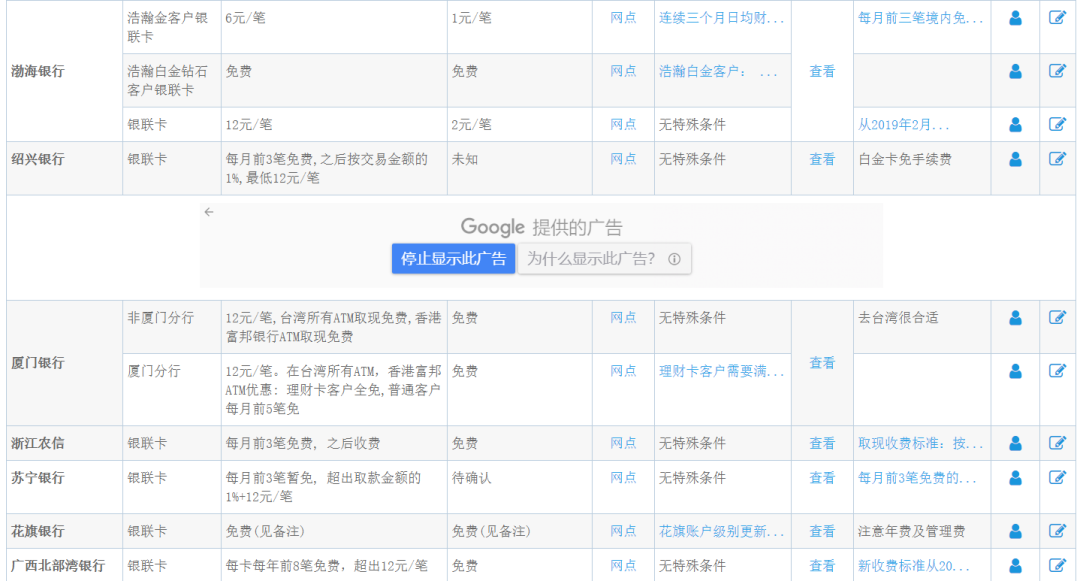Expand condition link 花旗账户级别更新...
The width and height of the screenshot is (1080, 581).
tap(721, 531)
